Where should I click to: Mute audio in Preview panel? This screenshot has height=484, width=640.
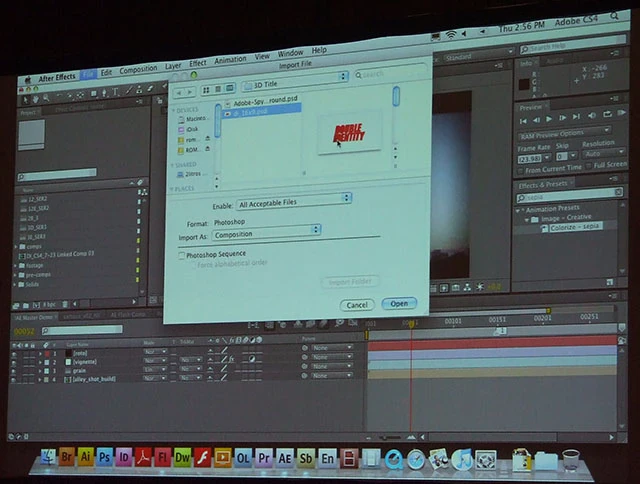pyautogui.click(x=591, y=116)
